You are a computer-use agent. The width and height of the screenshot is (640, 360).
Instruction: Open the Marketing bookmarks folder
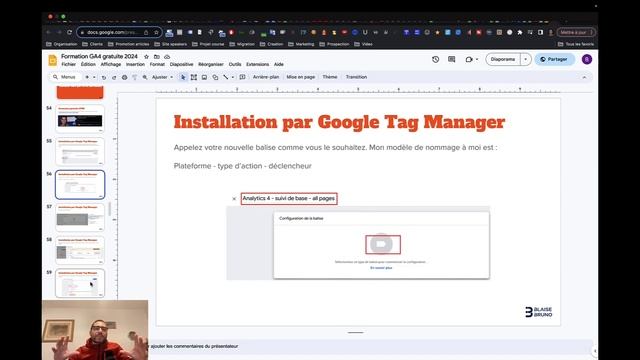(302, 44)
